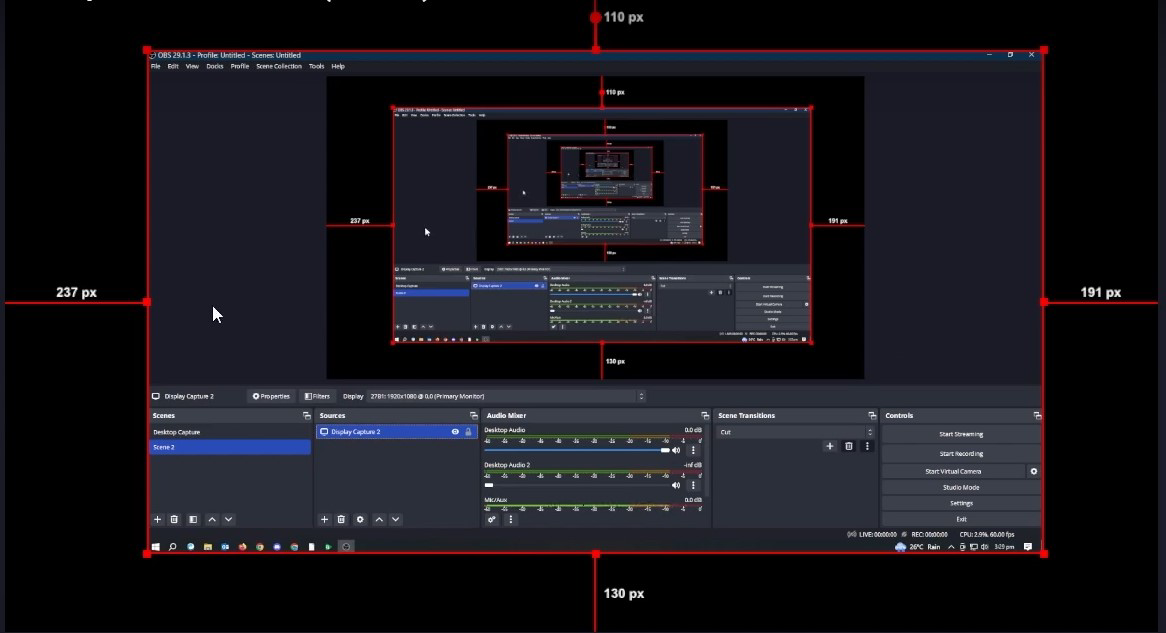Adjust Desktop Audio 2 volume slider
This screenshot has height=633, width=1166.
coord(576,485)
